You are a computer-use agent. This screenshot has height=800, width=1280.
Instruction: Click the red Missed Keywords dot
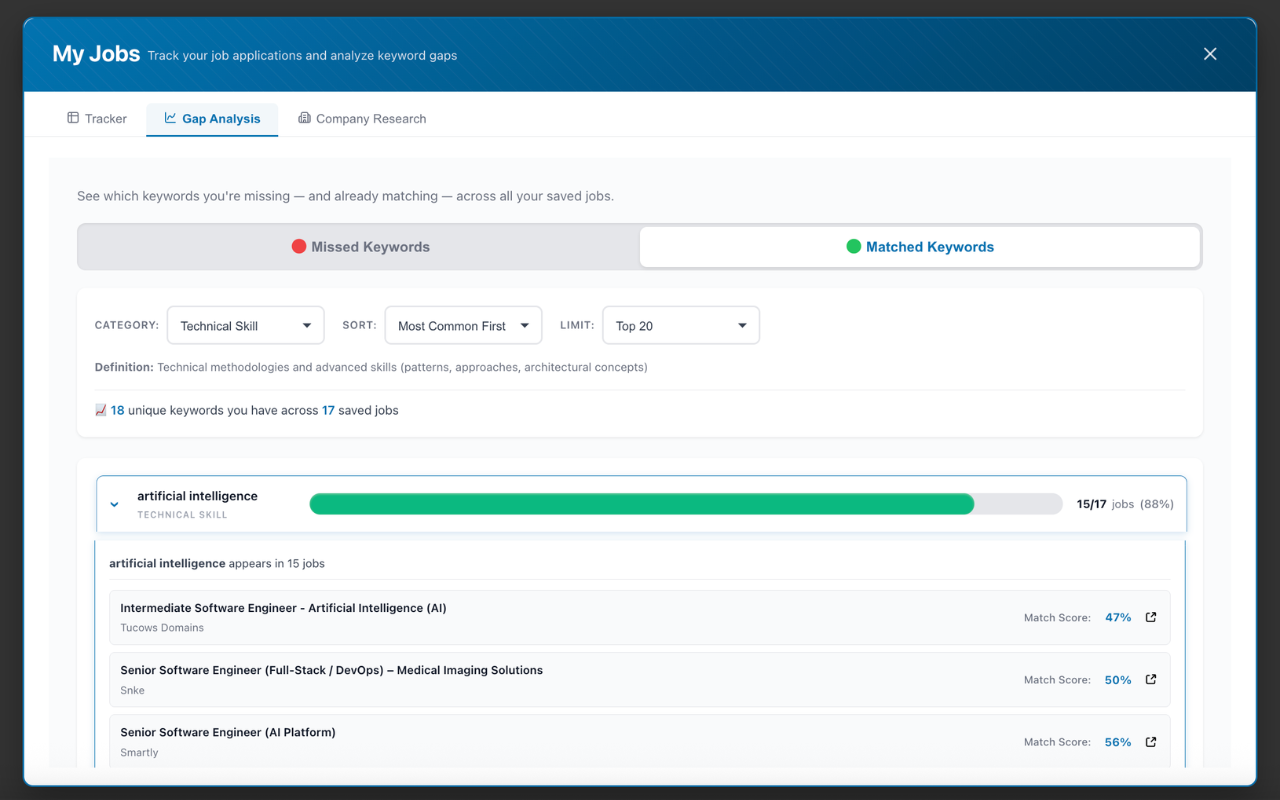298,246
